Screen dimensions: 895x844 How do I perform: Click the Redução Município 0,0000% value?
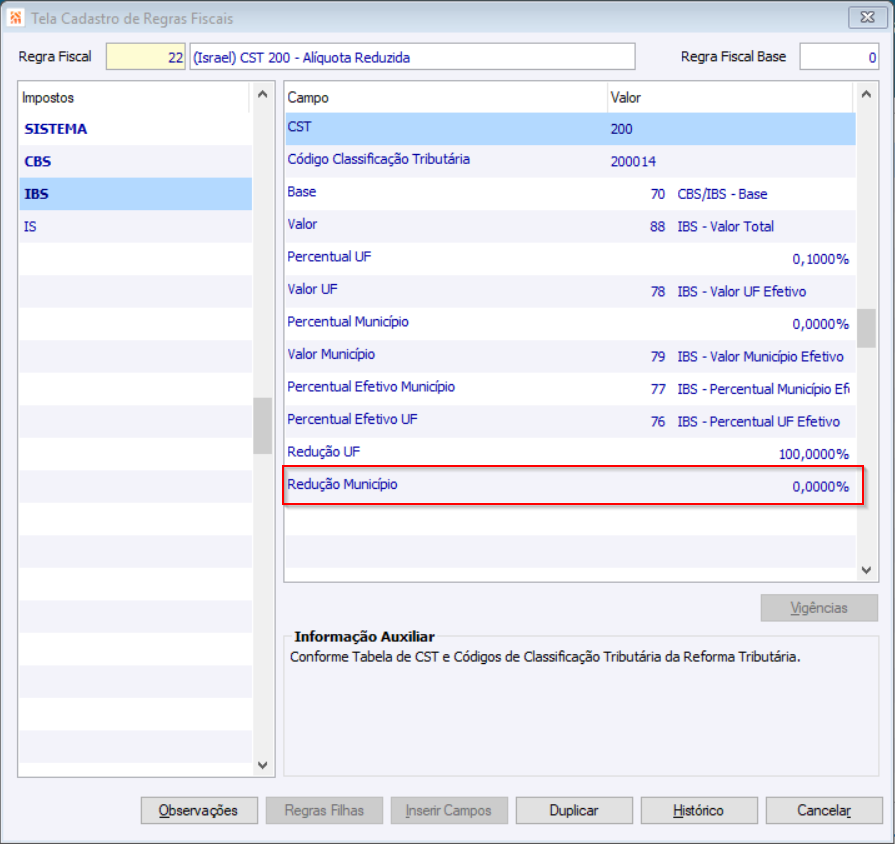820,487
